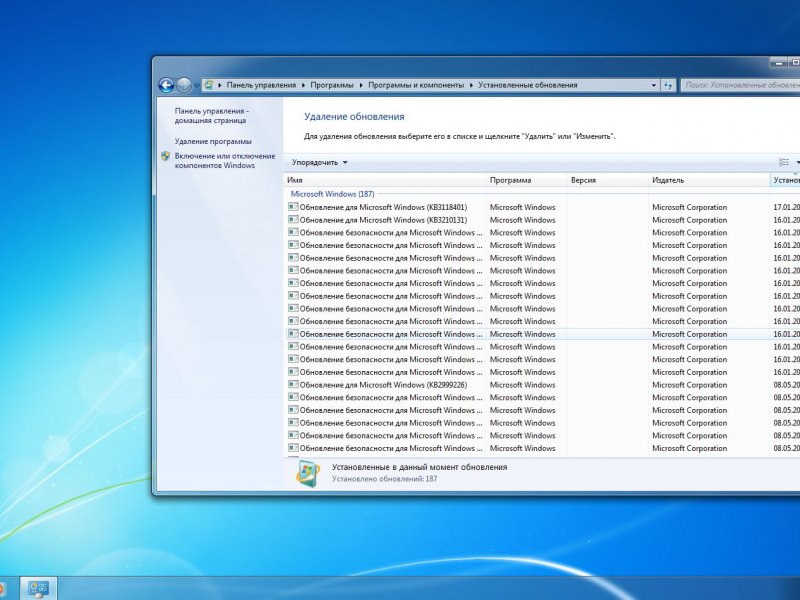Sort by 'Версия' column header
Viewport: 800px width, 600px height.
click(x=607, y=180)
